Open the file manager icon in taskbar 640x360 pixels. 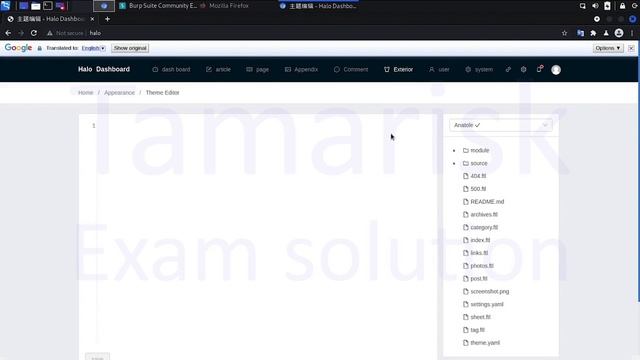click(36, 6)
